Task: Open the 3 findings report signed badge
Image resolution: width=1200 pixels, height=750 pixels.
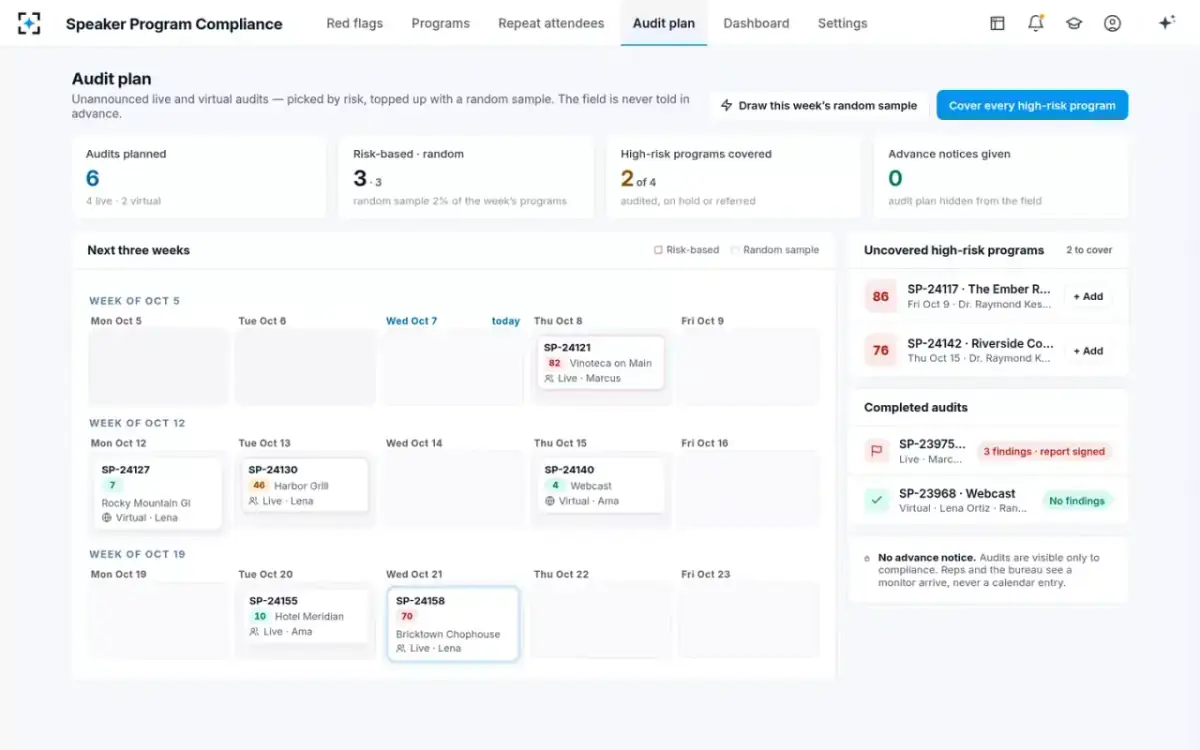Action: click(x=1044, y=451)
